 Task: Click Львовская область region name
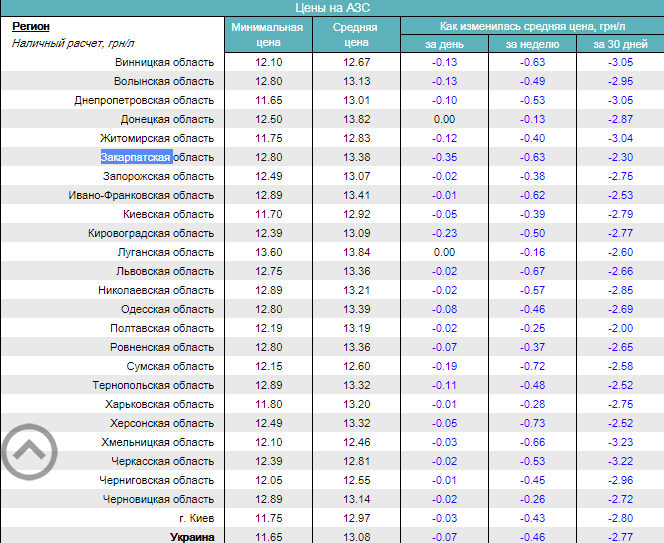(165, 271)
